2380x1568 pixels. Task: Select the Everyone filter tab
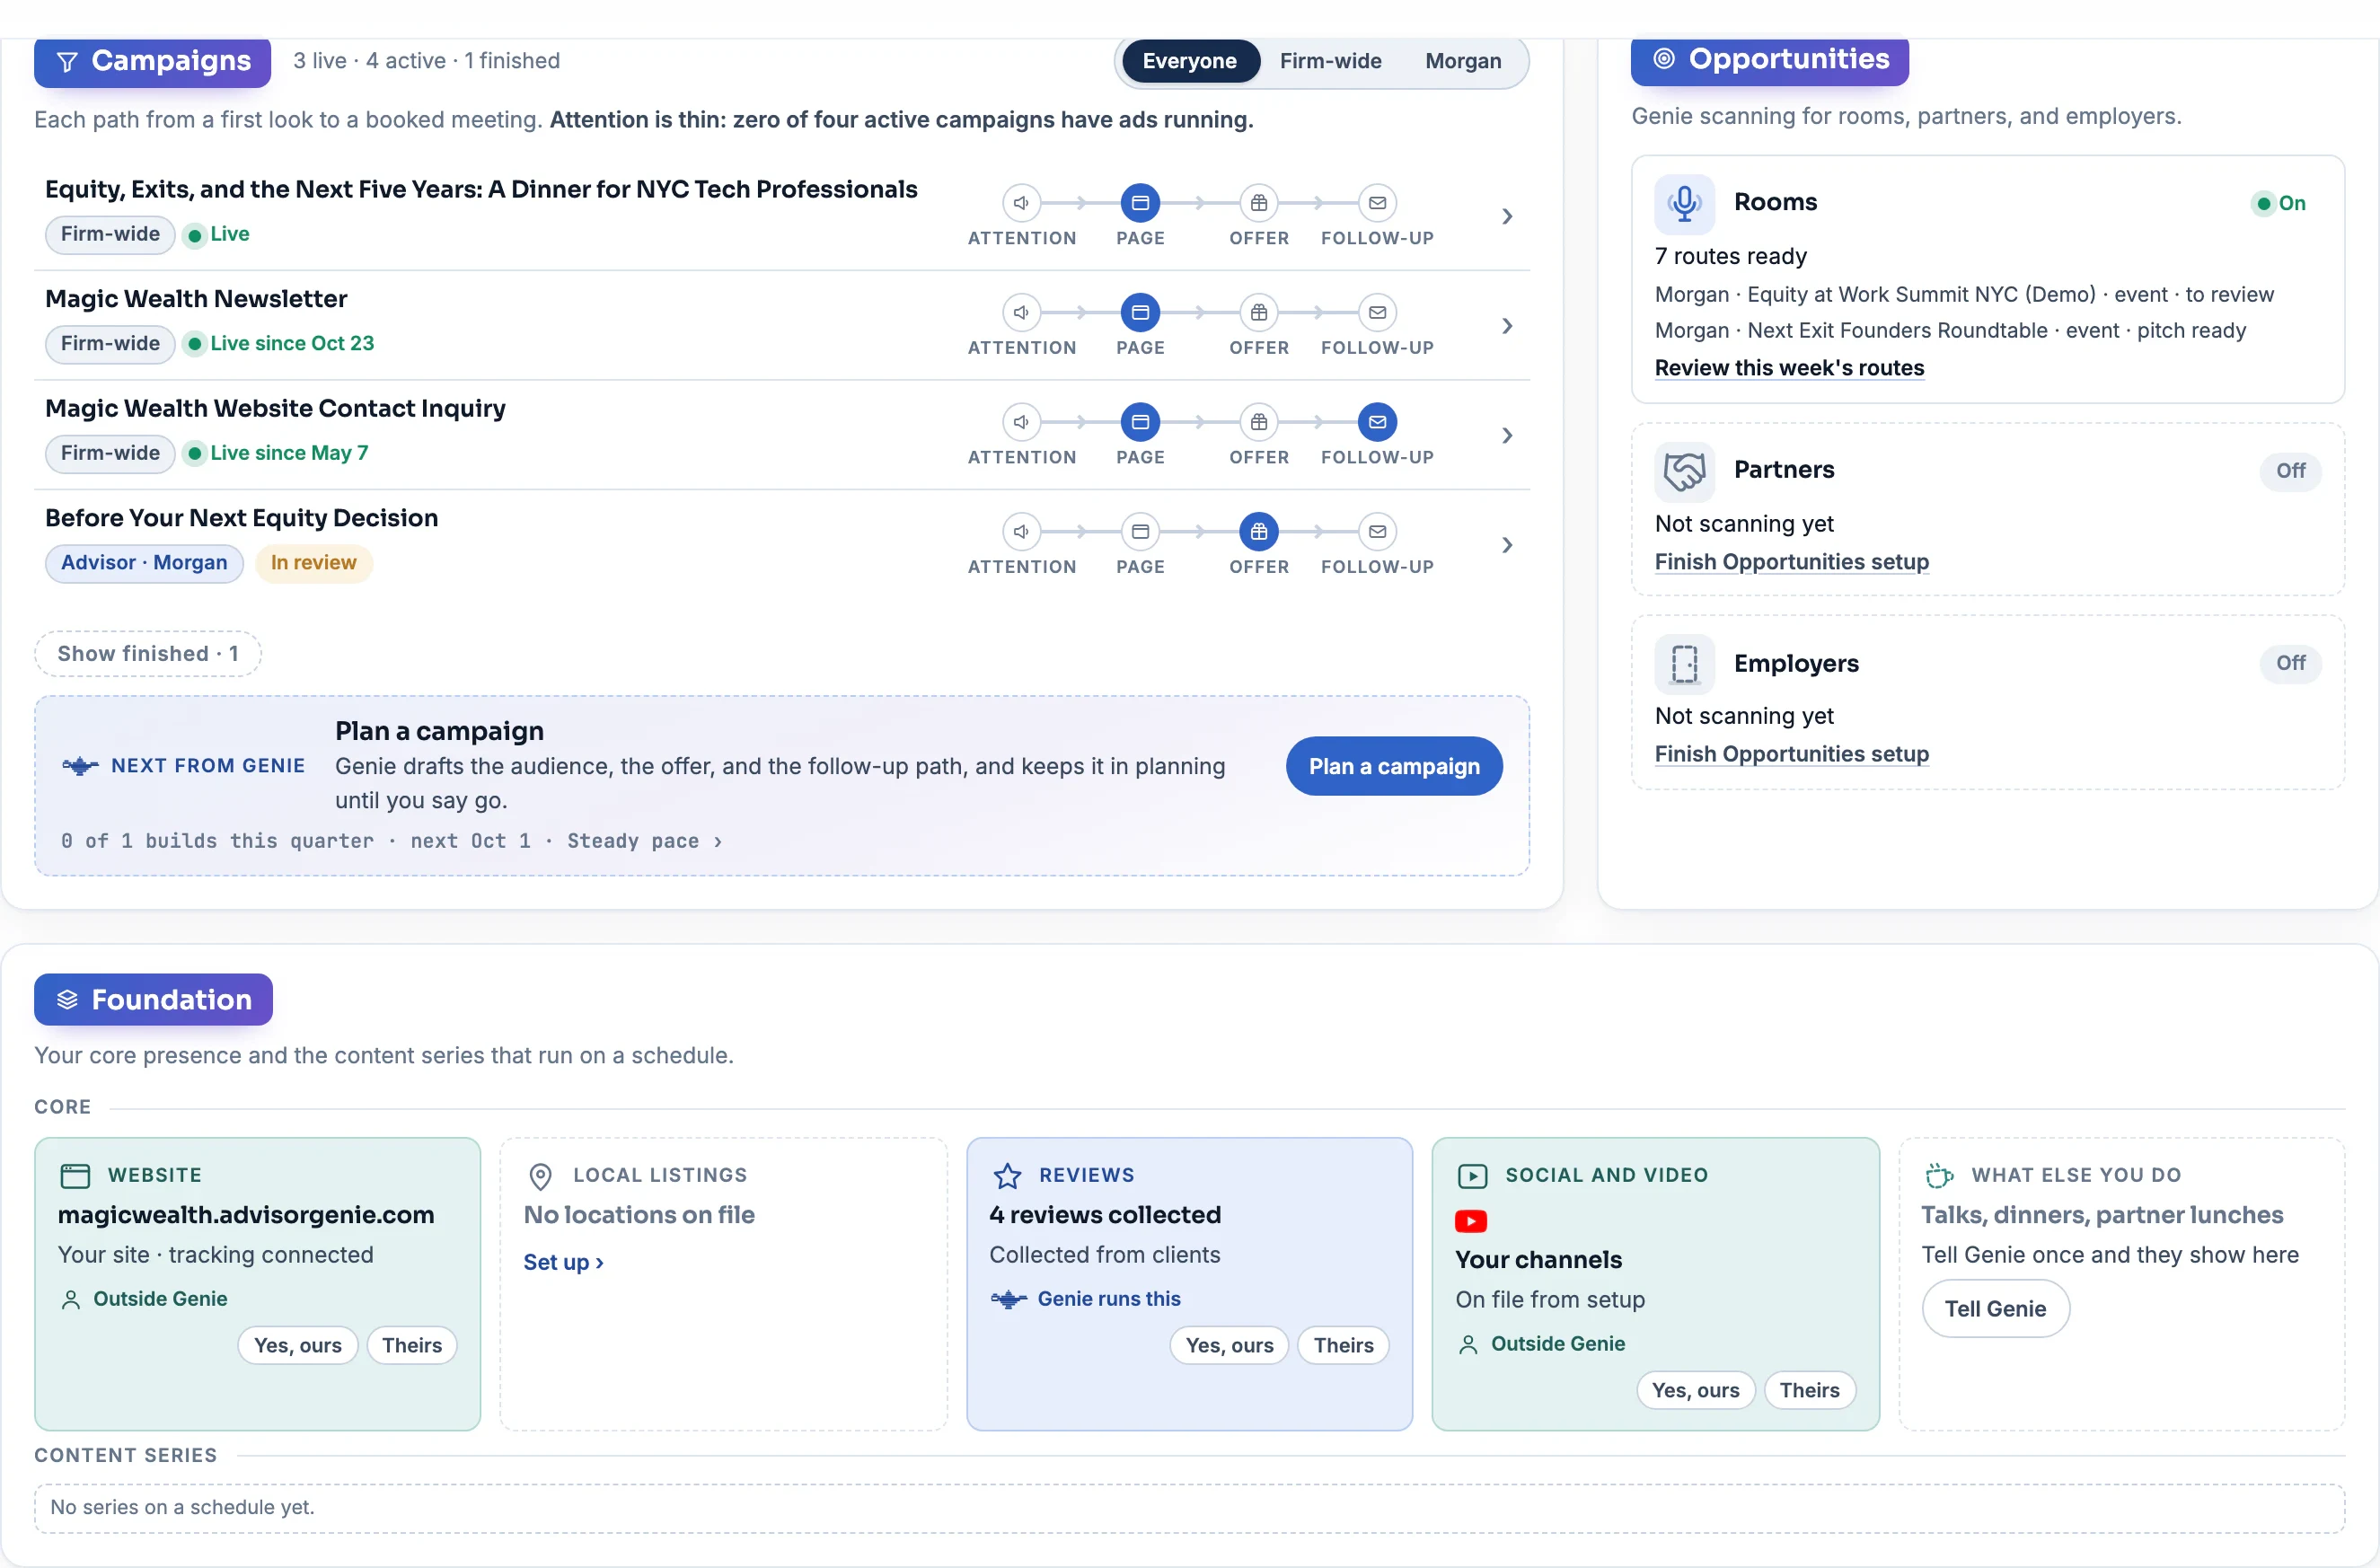pos(1189,61)
